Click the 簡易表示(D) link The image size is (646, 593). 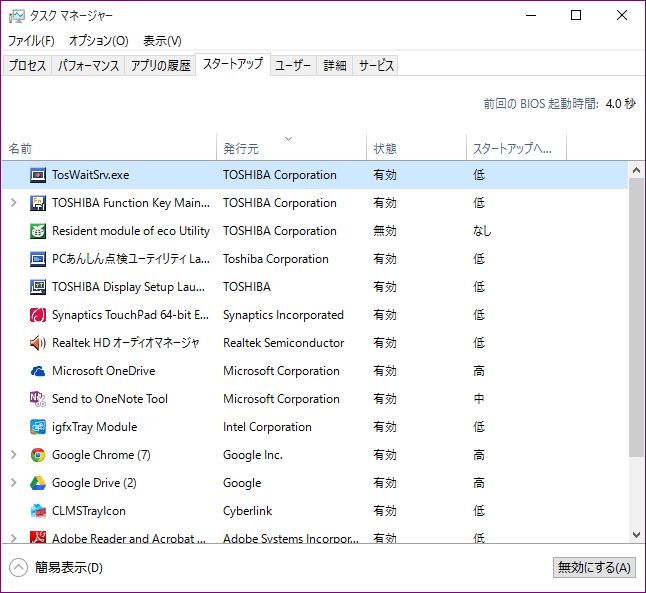tap(68, 568)
